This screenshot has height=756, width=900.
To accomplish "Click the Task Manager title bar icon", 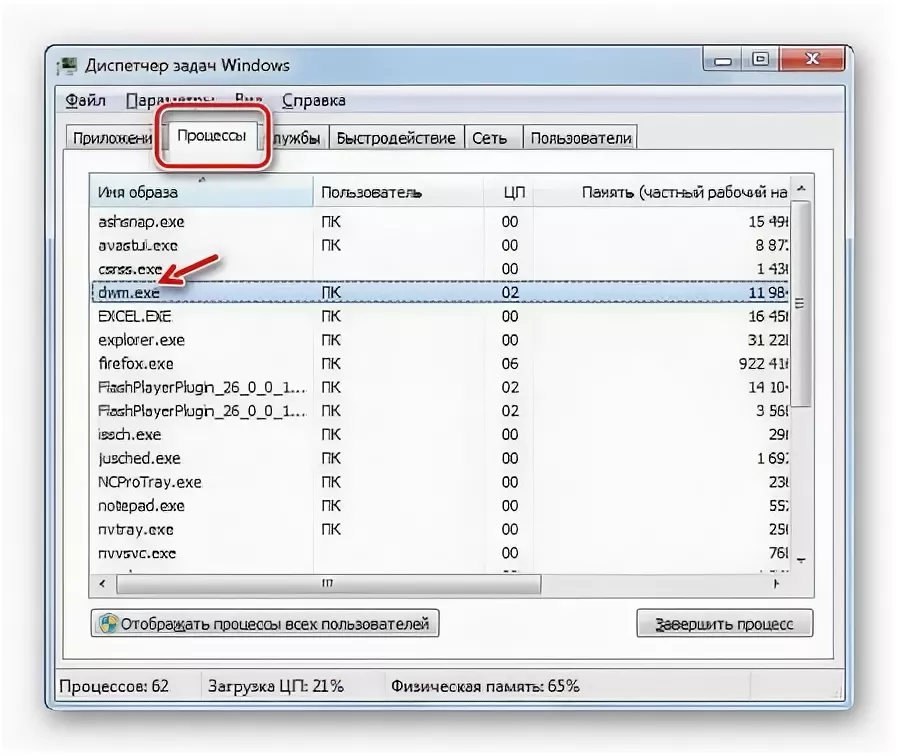I will click(x=67, y=66).
